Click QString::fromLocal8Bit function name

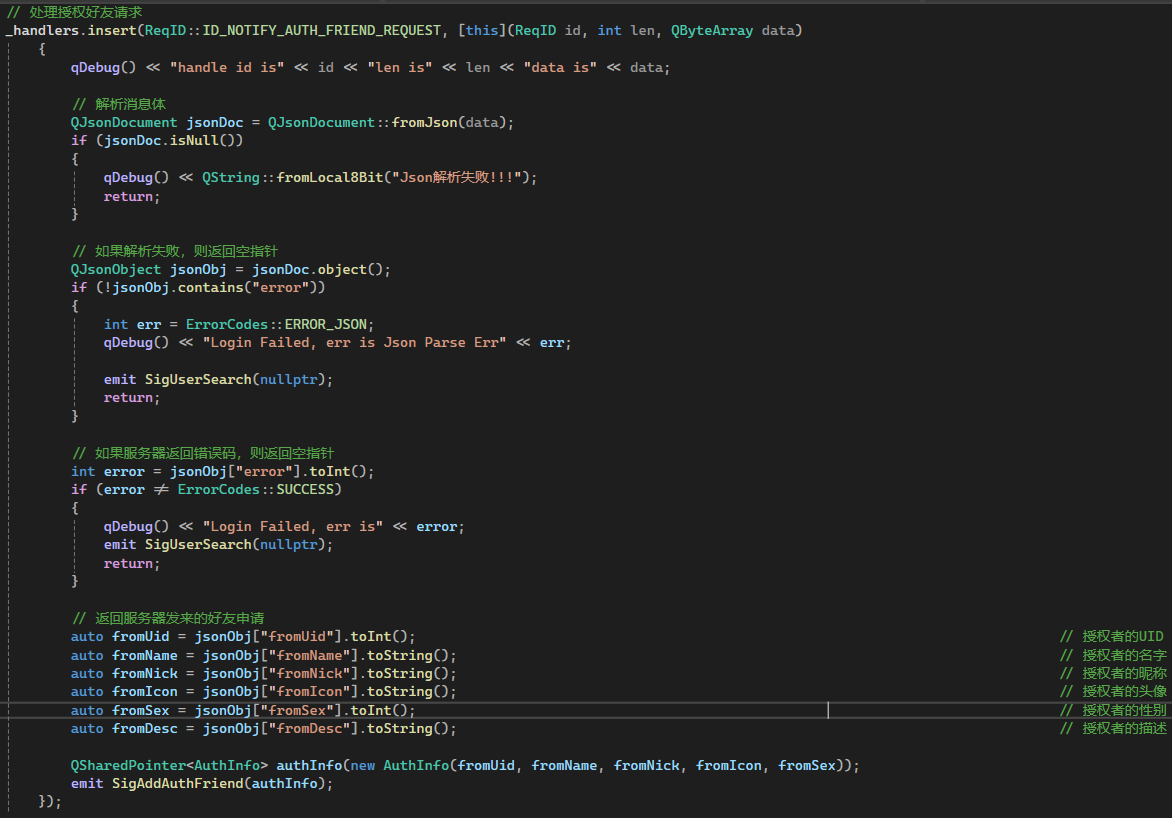(292, 177)
